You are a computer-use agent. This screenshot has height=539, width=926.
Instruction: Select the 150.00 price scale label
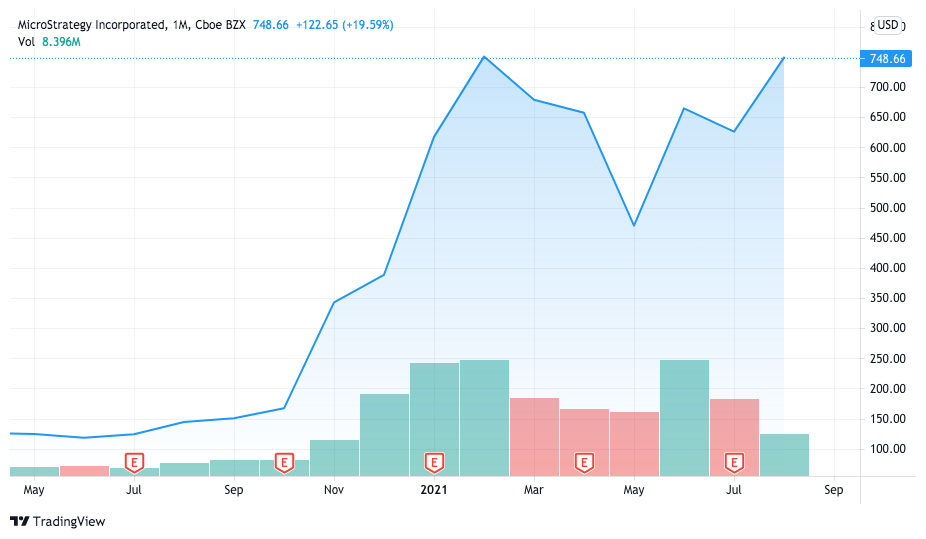point(887,418)
